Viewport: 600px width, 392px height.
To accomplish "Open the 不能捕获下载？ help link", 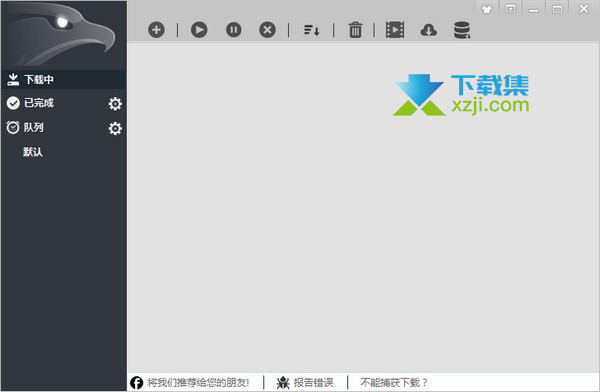I will (x=394, y=382).
